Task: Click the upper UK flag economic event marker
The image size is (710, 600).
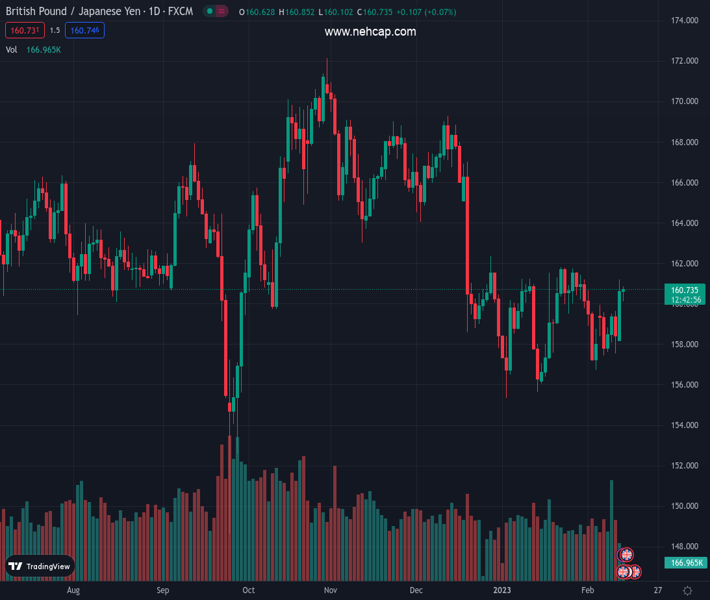Action: click(627, 555)
